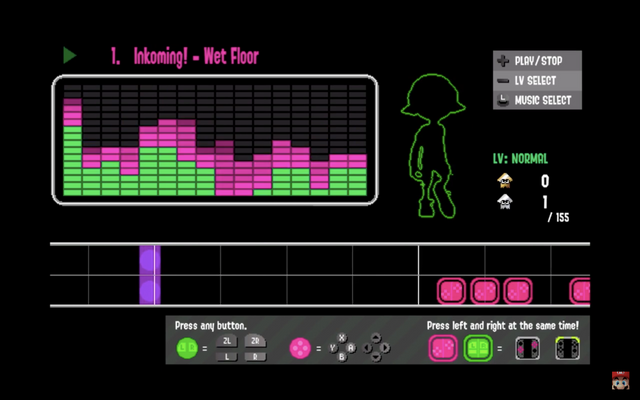Viewport: 640px width, 400px height.
Task: Click the green play triangle beside the song title
Action: coord(70,55)
